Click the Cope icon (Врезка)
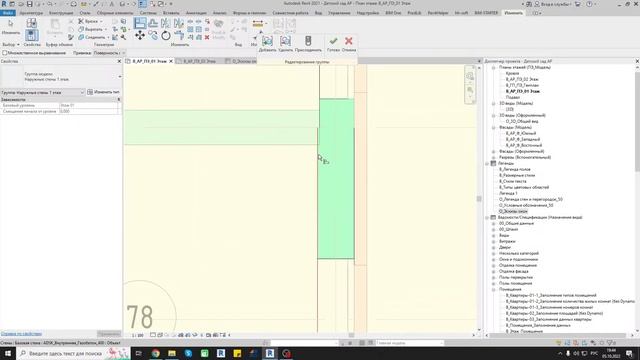Screen dimensions: 640x360 pos(81,21)
